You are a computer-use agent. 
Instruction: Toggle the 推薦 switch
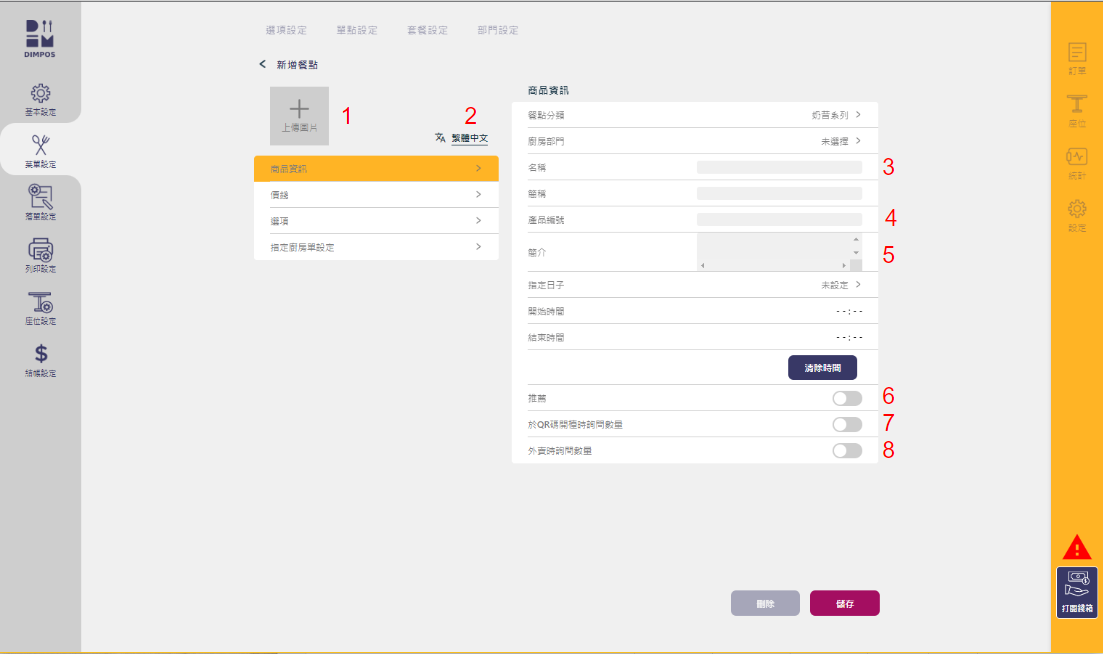846,398
